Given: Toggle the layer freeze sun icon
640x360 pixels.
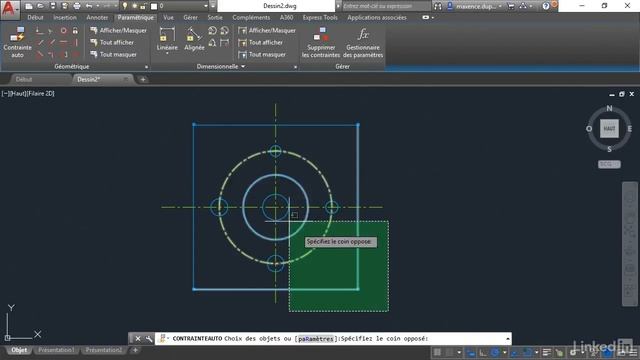Looking at the screenshot, I should point(134,6).
